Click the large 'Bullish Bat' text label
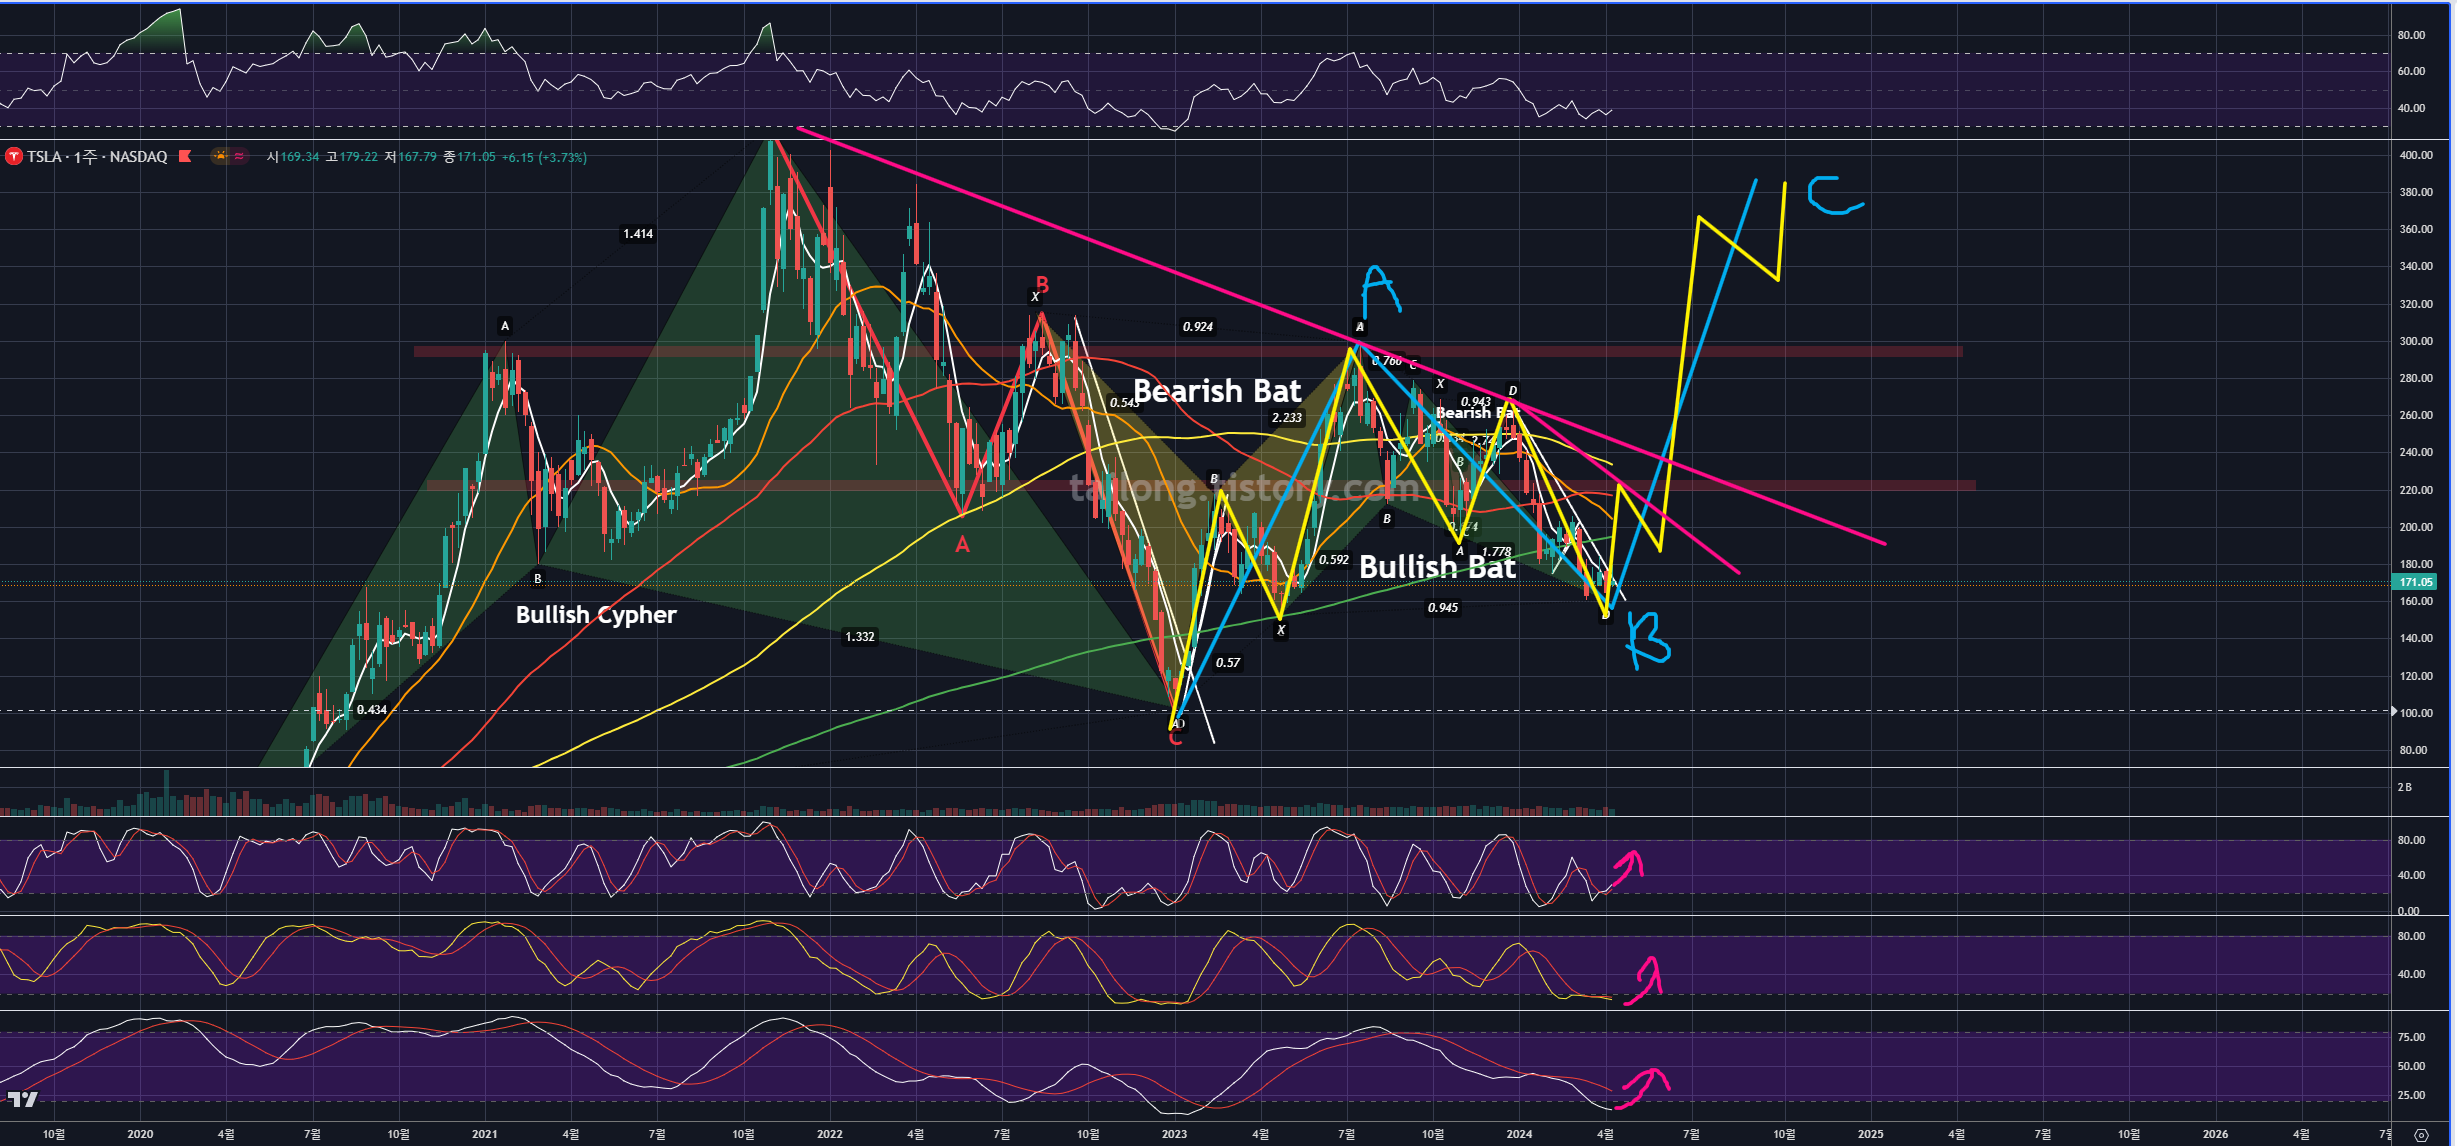This screenshot has height=1146, width=2457. (1437, 567)
